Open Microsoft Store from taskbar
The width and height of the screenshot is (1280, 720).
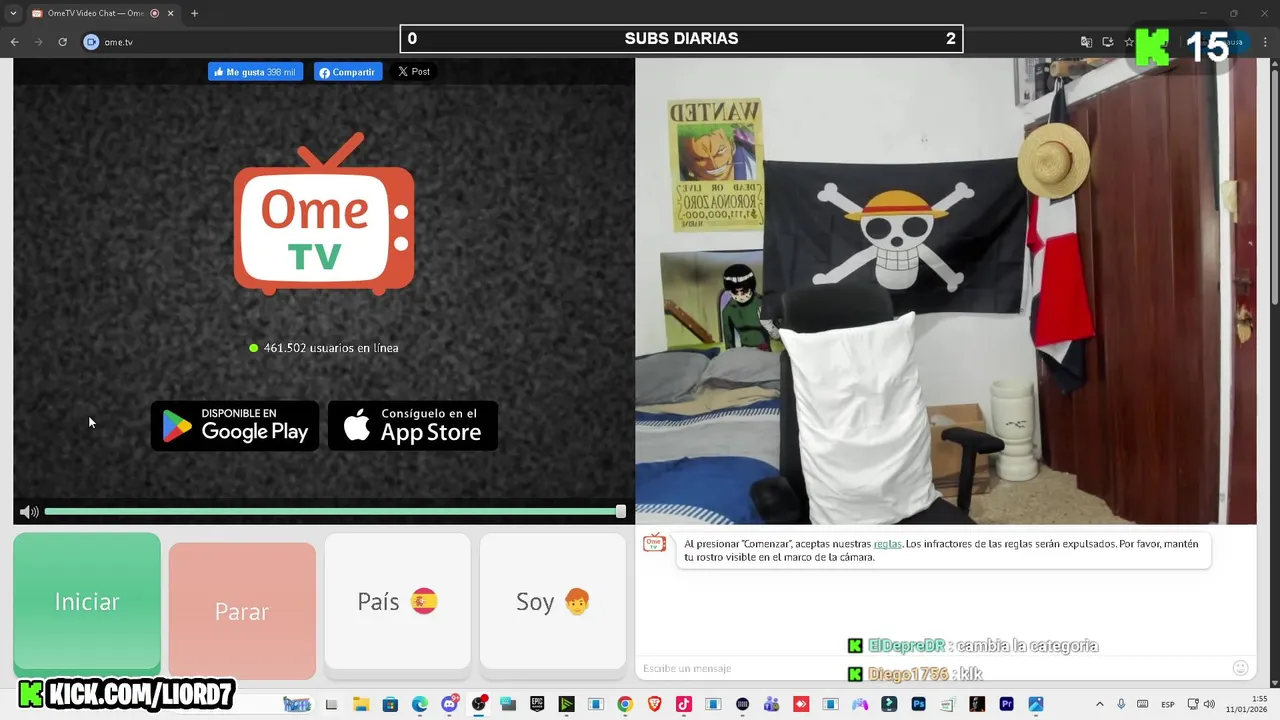[x=390, y=704]
